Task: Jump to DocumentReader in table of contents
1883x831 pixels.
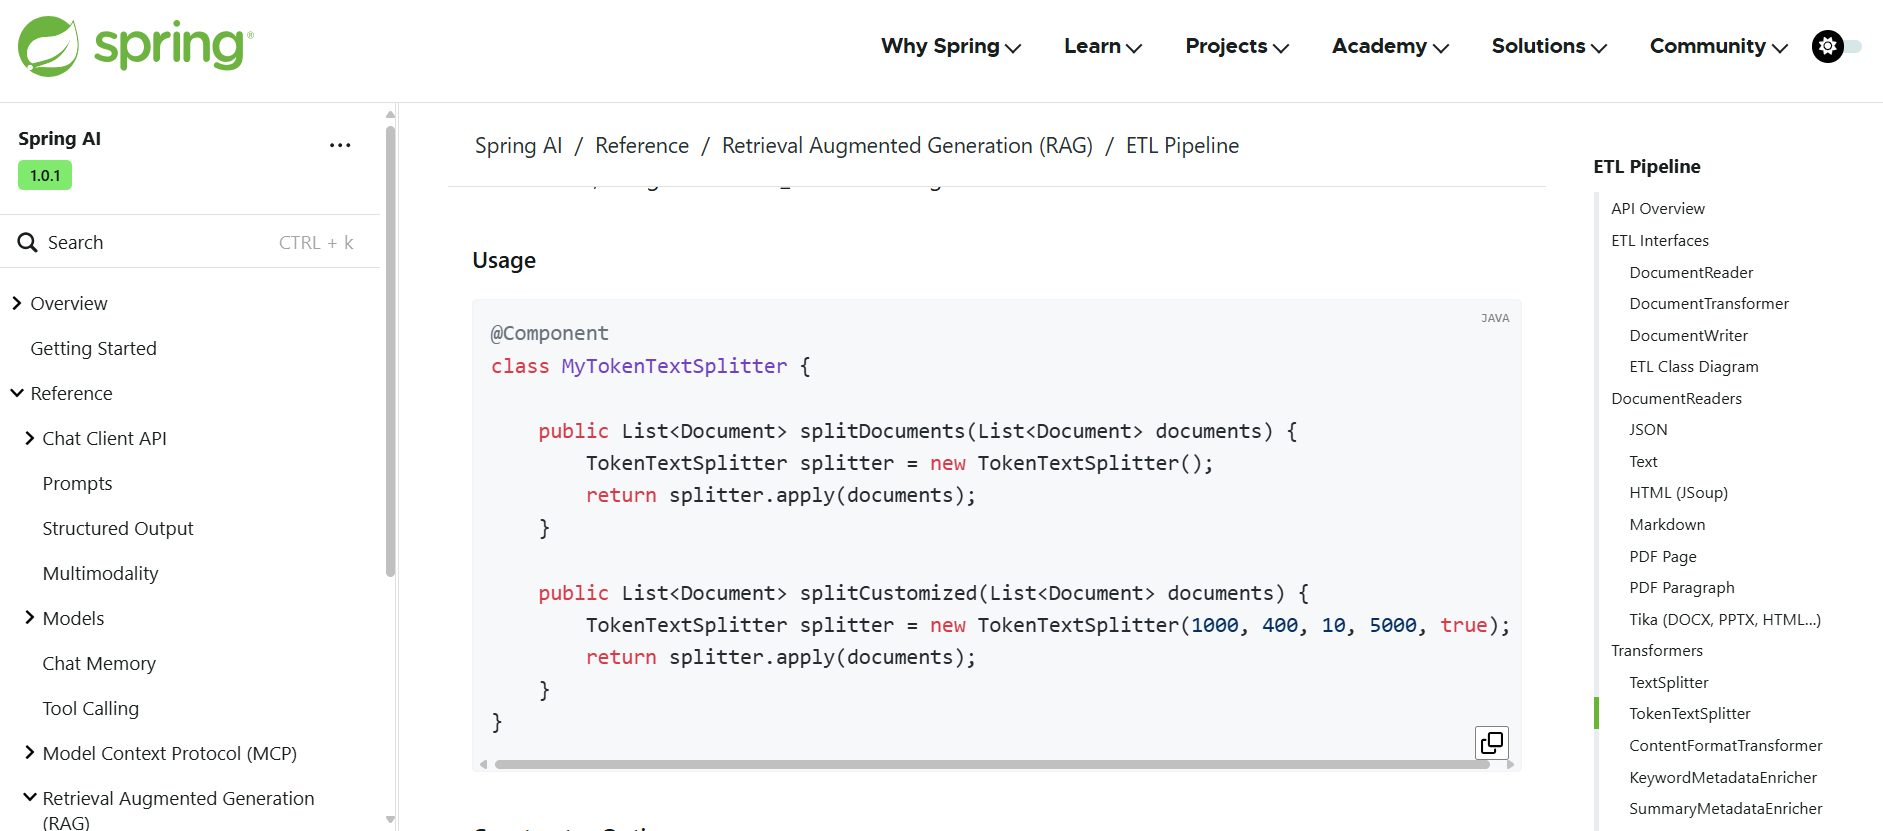Action: 1691,272
